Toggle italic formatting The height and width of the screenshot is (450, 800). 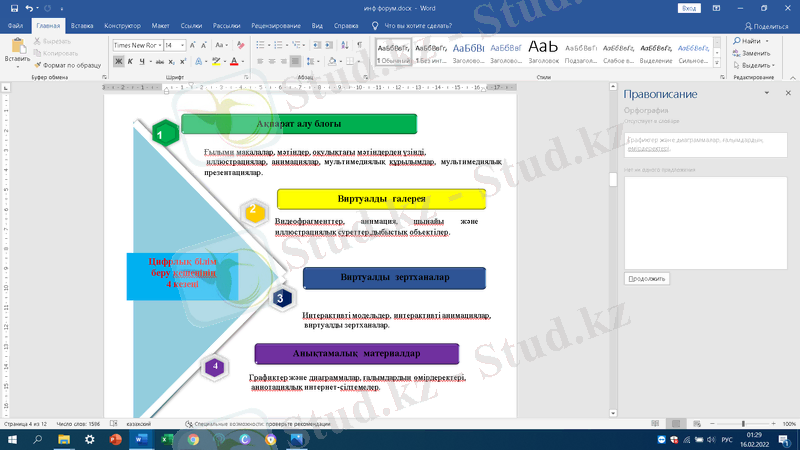(x=130, y=61)
